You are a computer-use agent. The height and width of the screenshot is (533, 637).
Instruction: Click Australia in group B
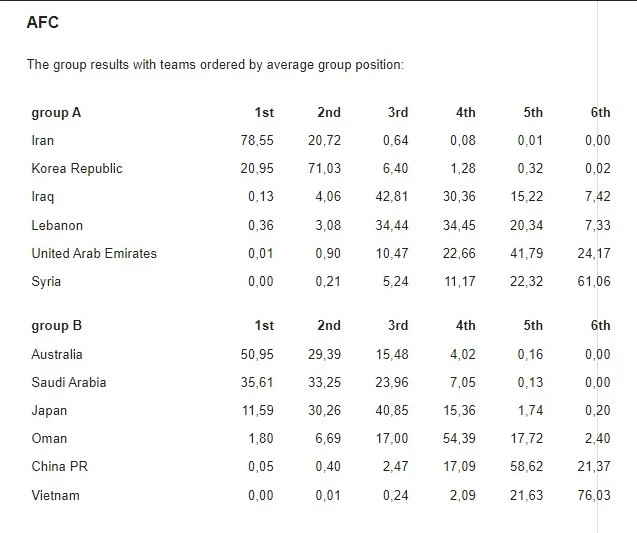pyautogui.click(x=57, y=354)
